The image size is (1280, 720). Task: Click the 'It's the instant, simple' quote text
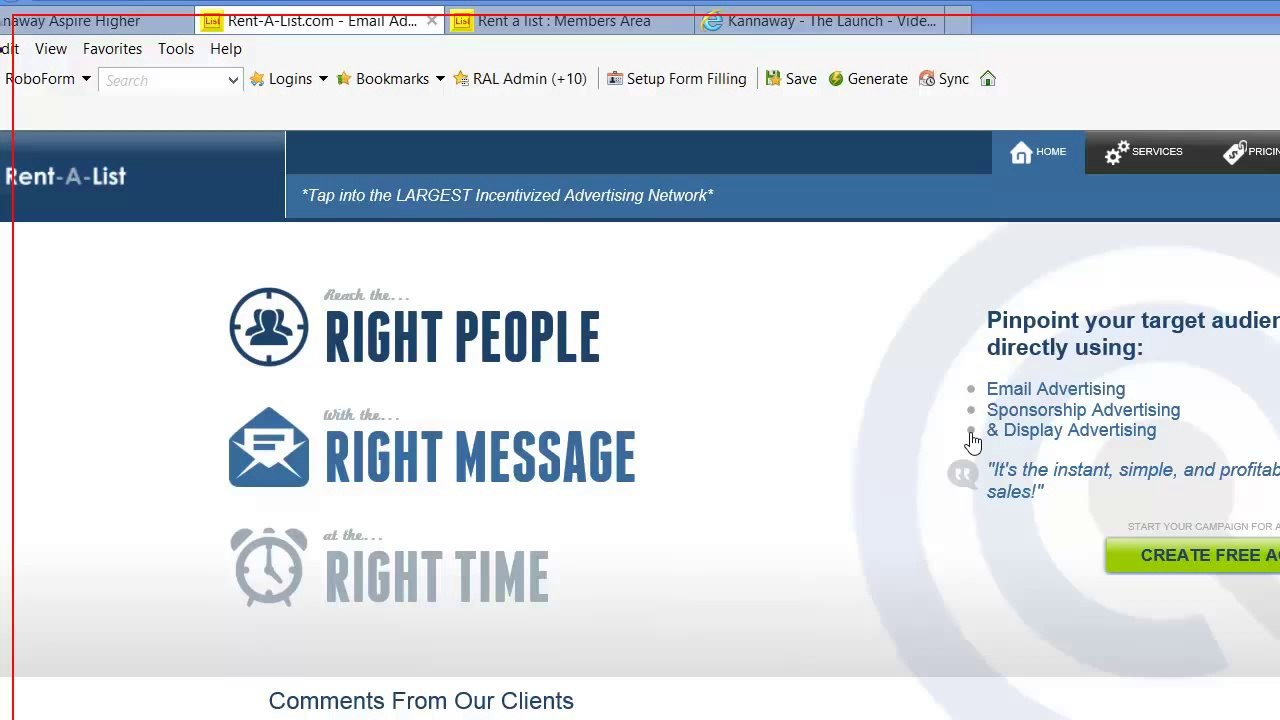coord(1133,480)
